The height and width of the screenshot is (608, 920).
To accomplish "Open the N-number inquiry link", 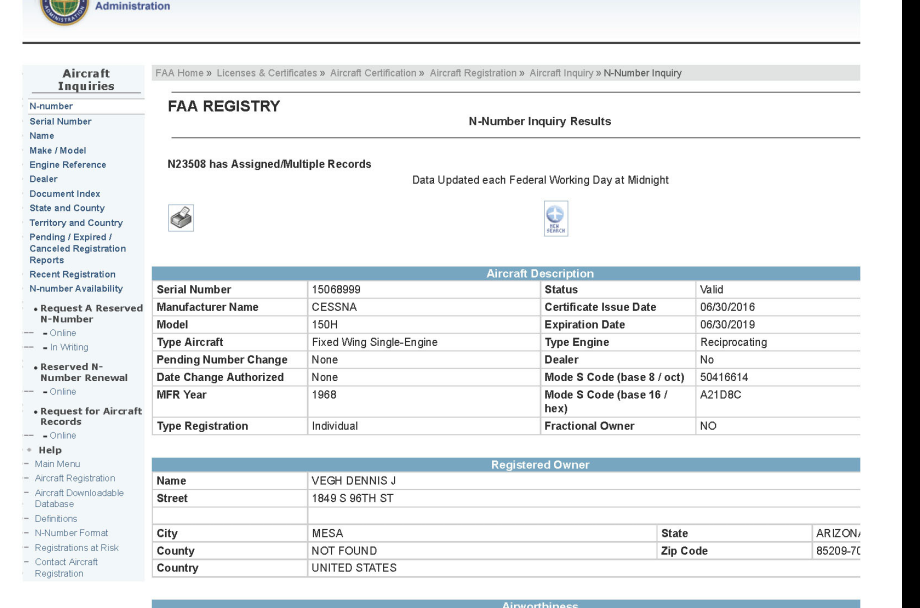I will point(51,106).
